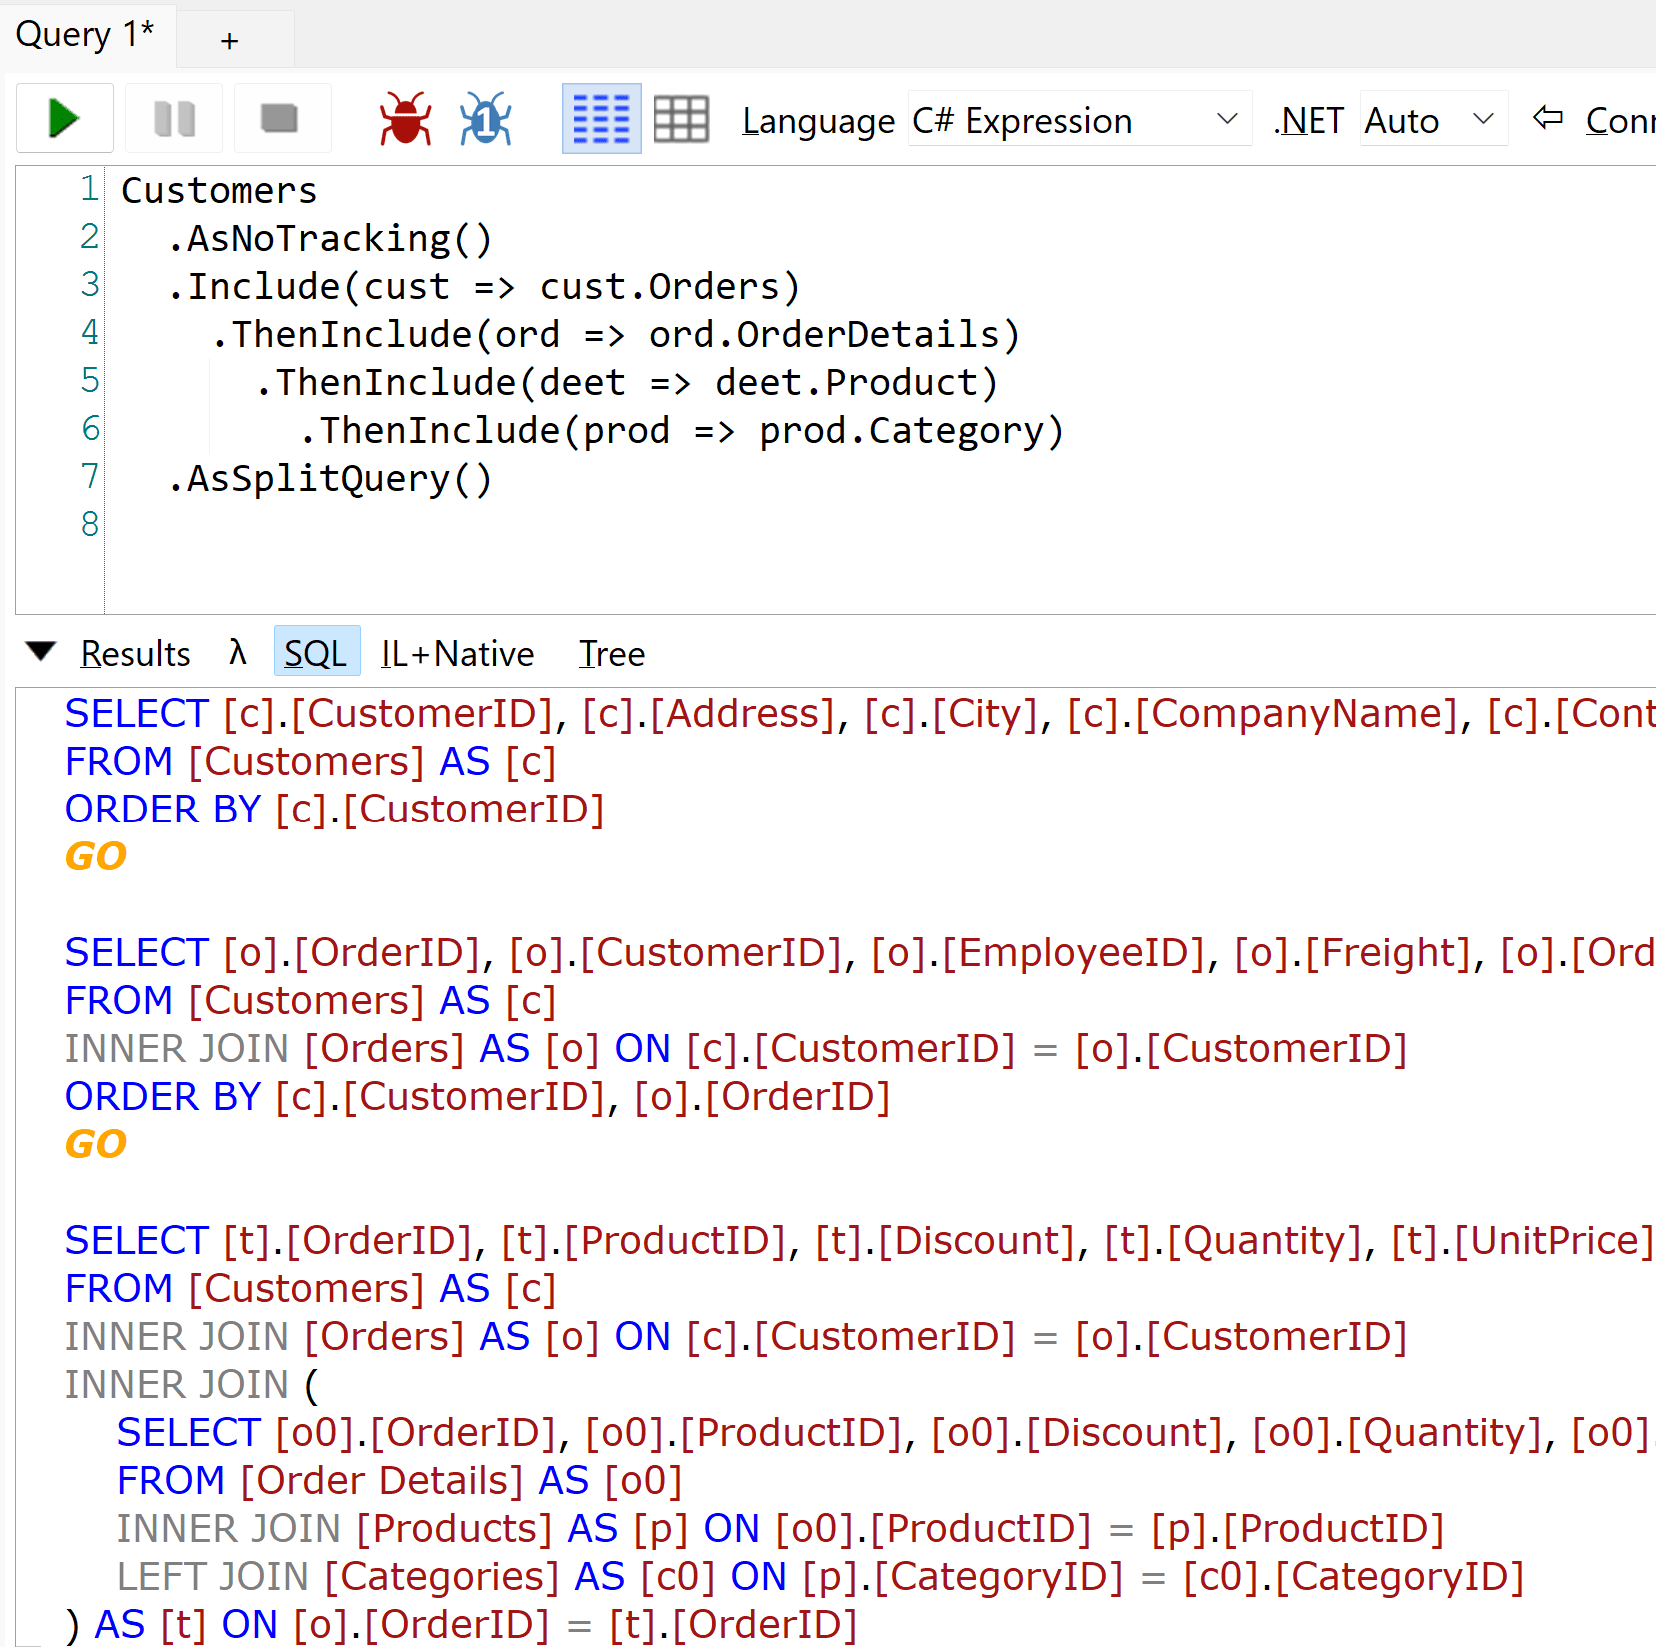Click the connection back-arrow icon
1656x1647 pixels.
(x=1548, y=119)
